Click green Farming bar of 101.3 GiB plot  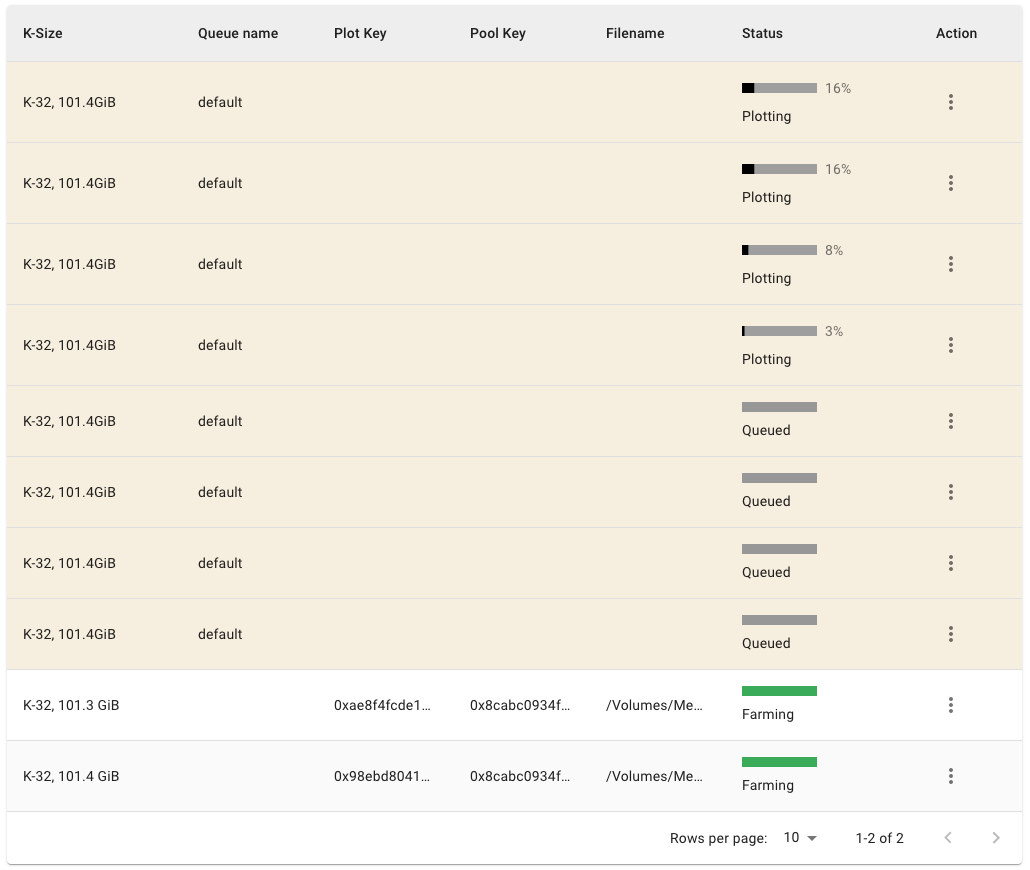[779, 691]
